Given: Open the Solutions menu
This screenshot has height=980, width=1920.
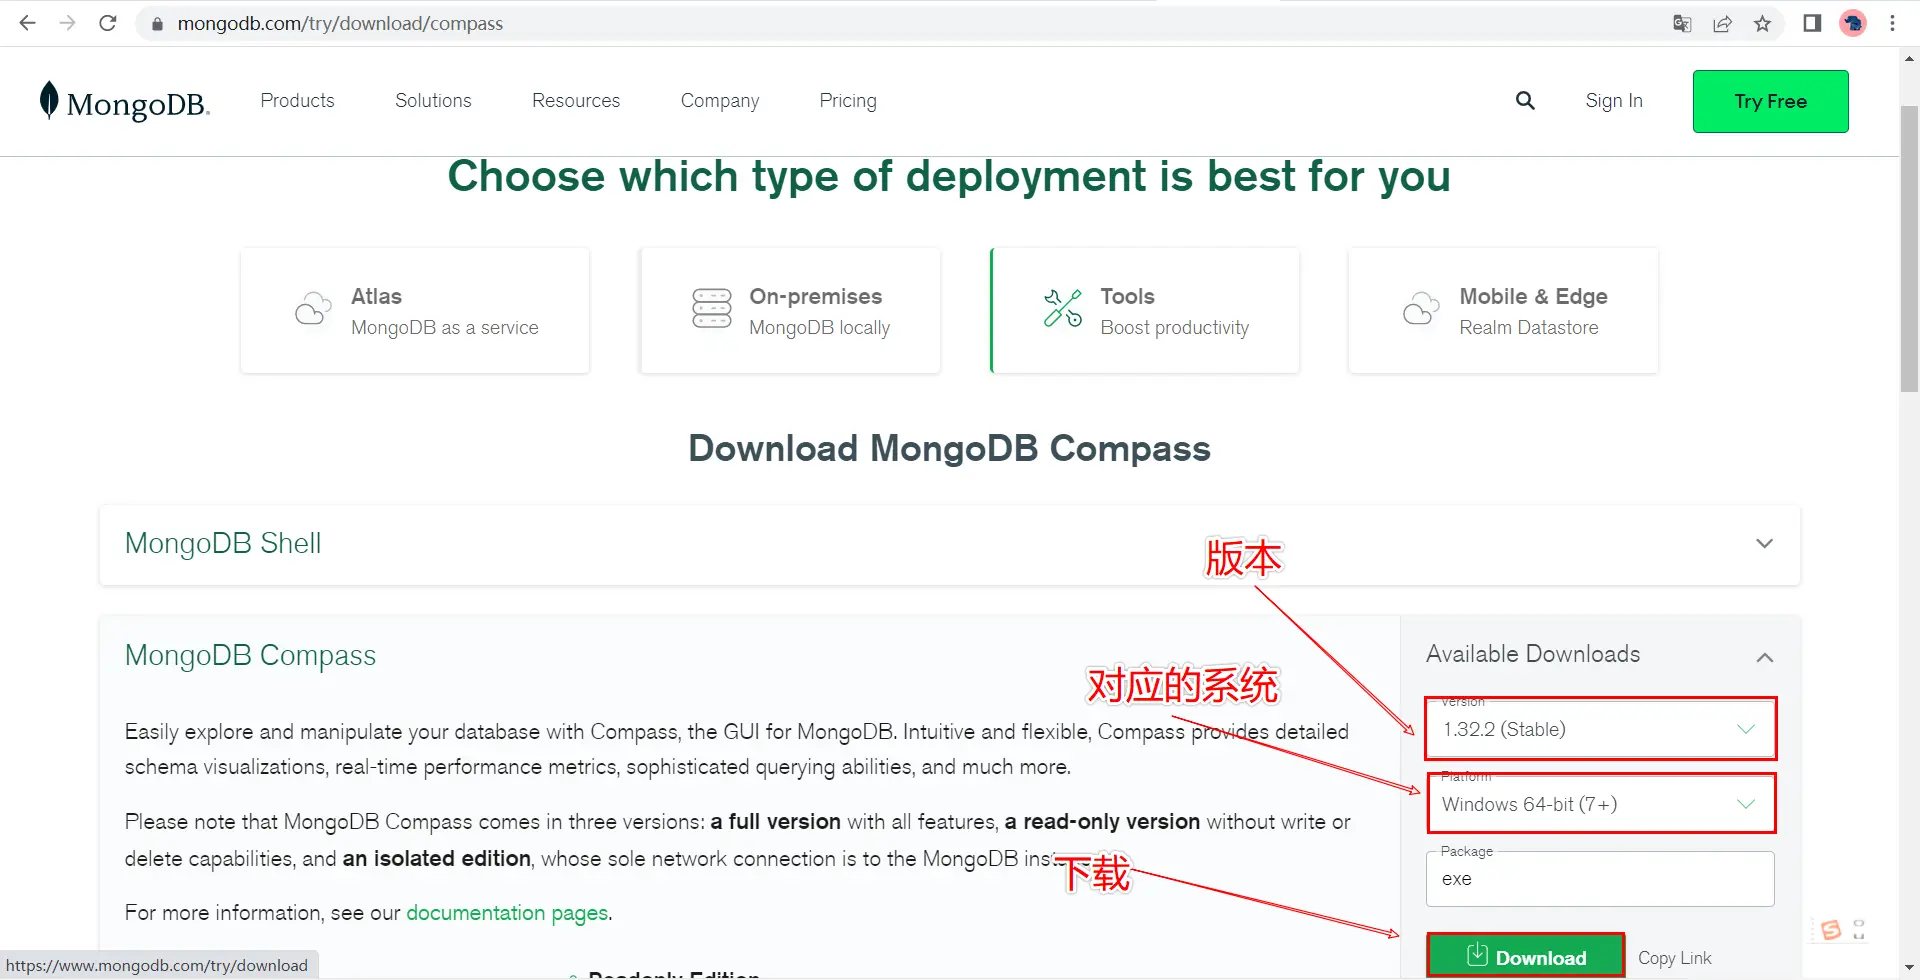Looking at the screenshot, I should (x=433, y=100).
